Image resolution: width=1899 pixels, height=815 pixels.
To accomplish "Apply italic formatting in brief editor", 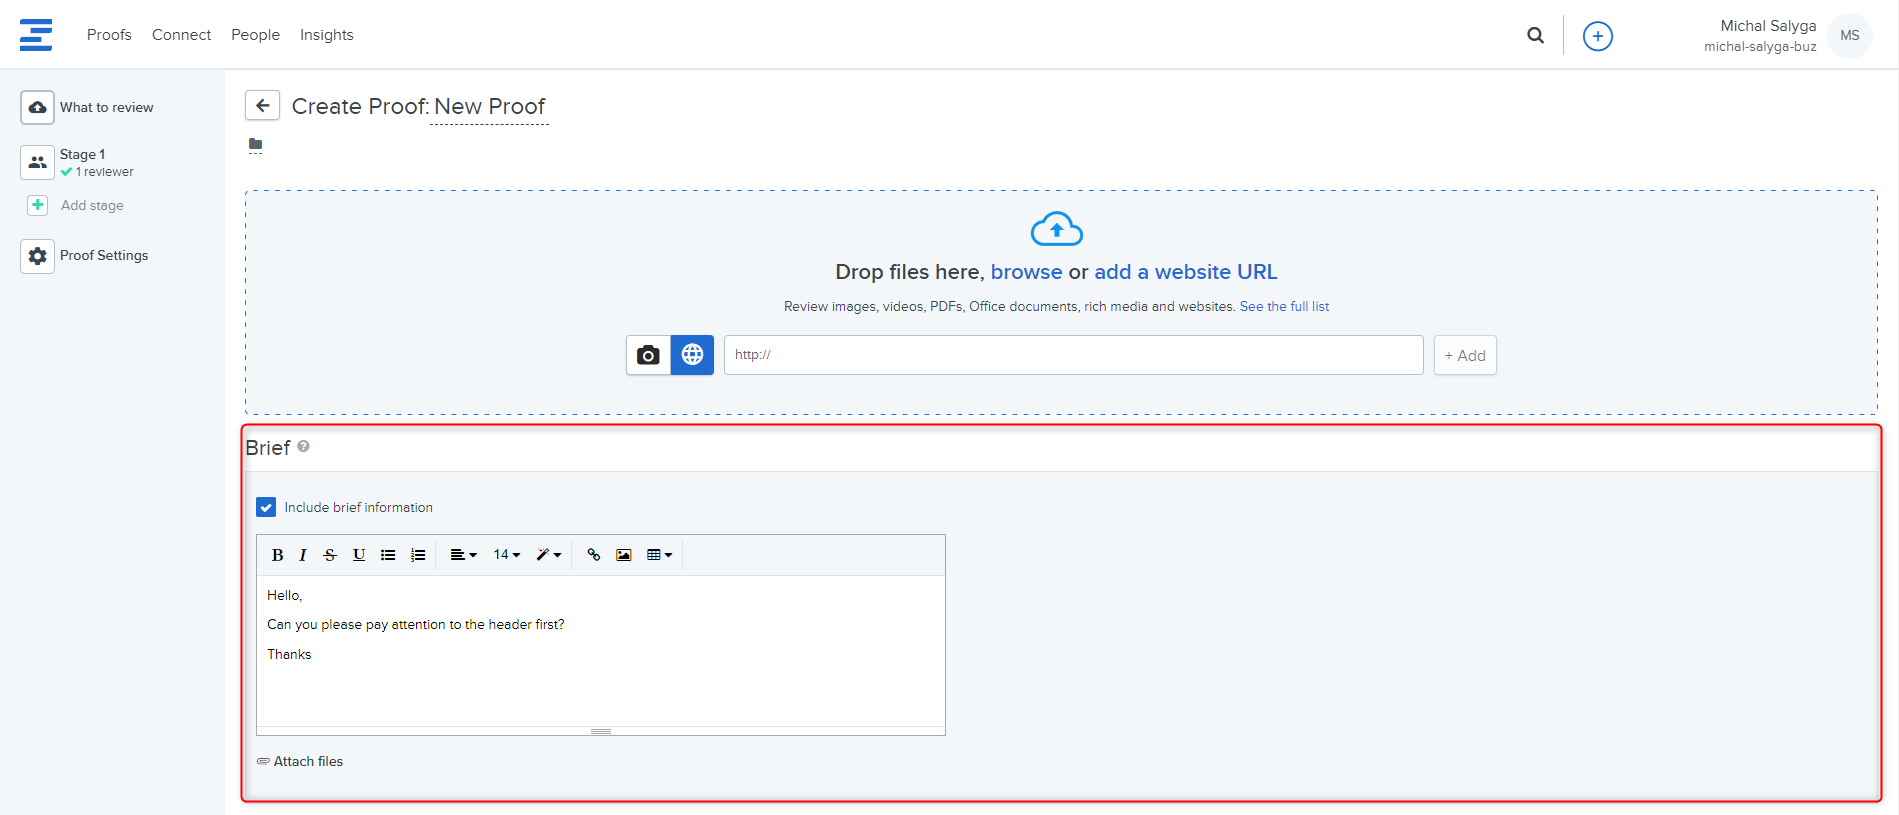I will pyautogui.click(x=303, y=555).
